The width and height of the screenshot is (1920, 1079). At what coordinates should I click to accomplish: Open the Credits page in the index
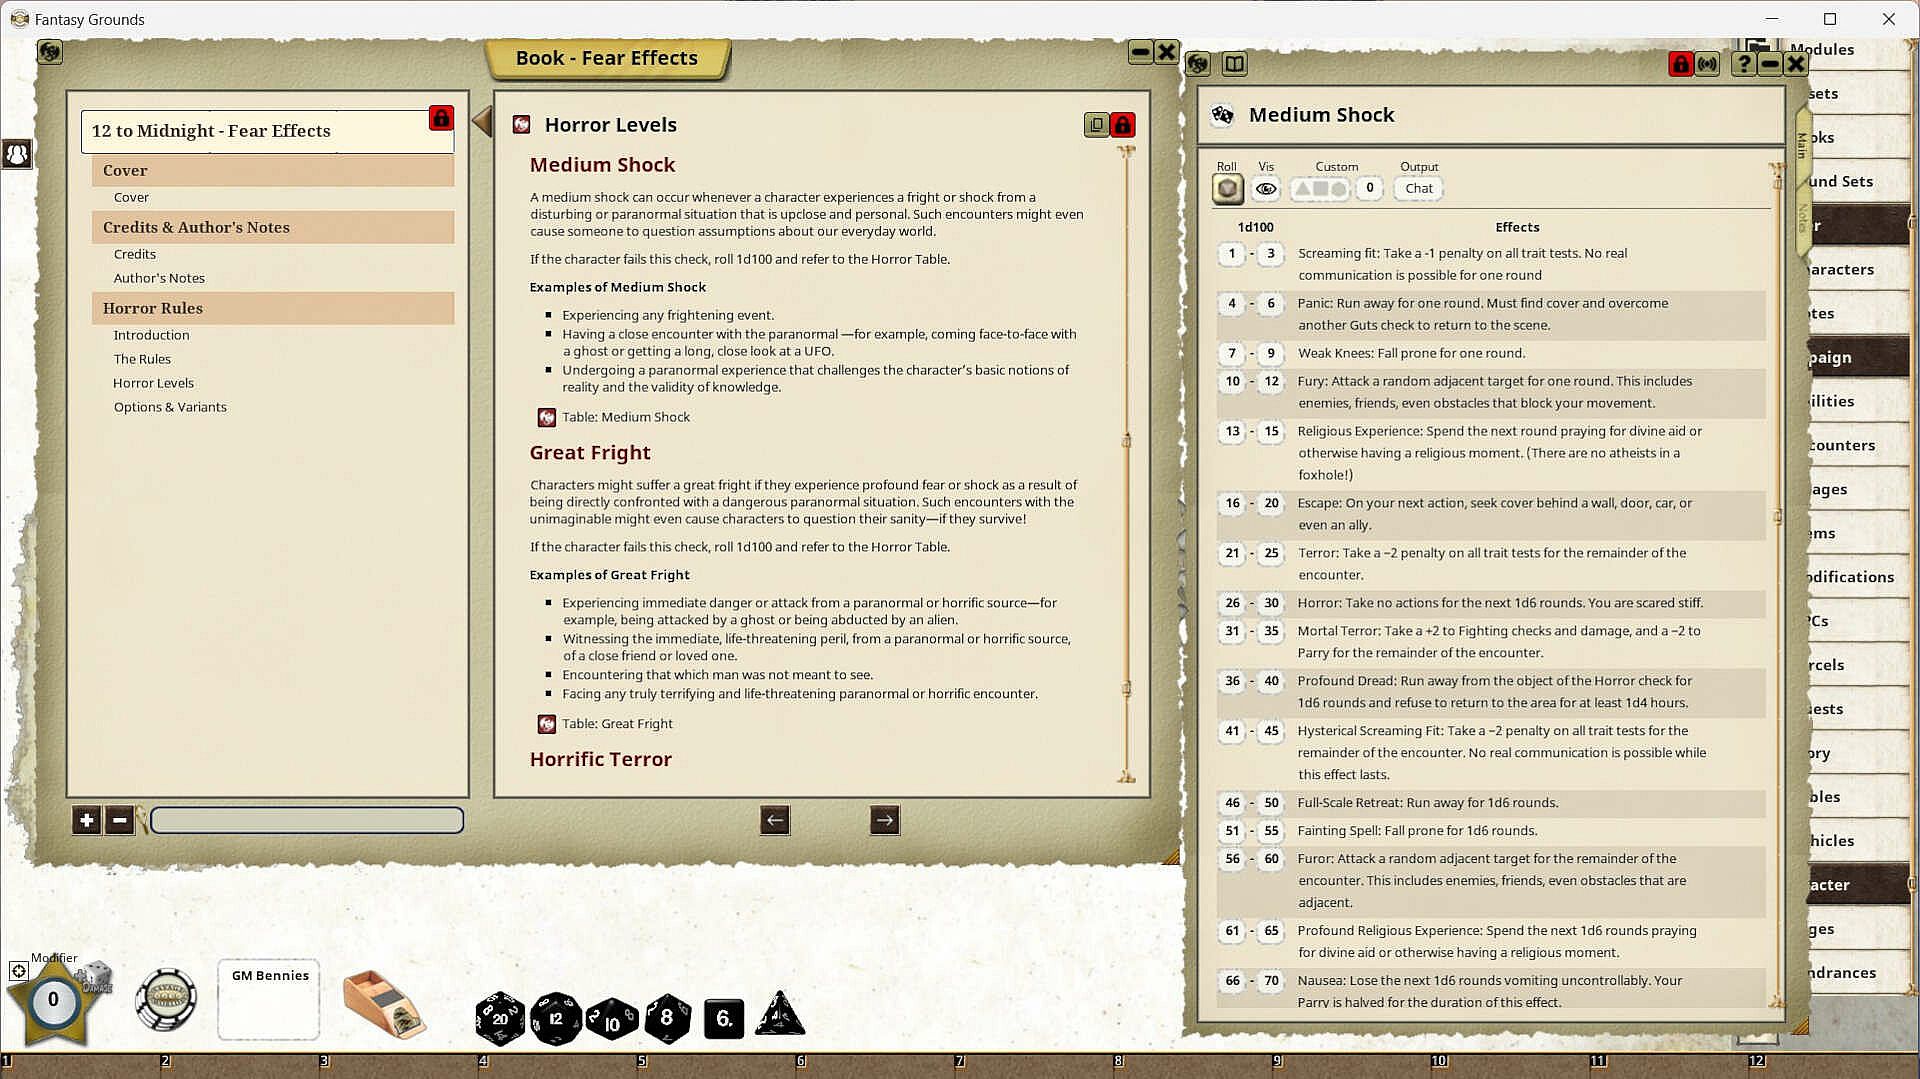(135, 254)
